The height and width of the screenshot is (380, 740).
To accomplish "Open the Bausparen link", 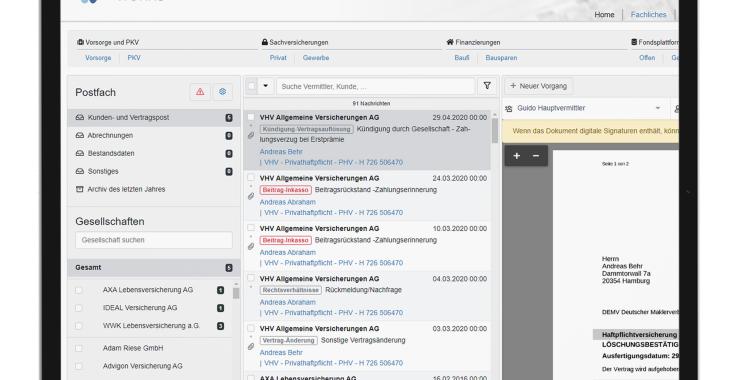I will click(501, 58).
